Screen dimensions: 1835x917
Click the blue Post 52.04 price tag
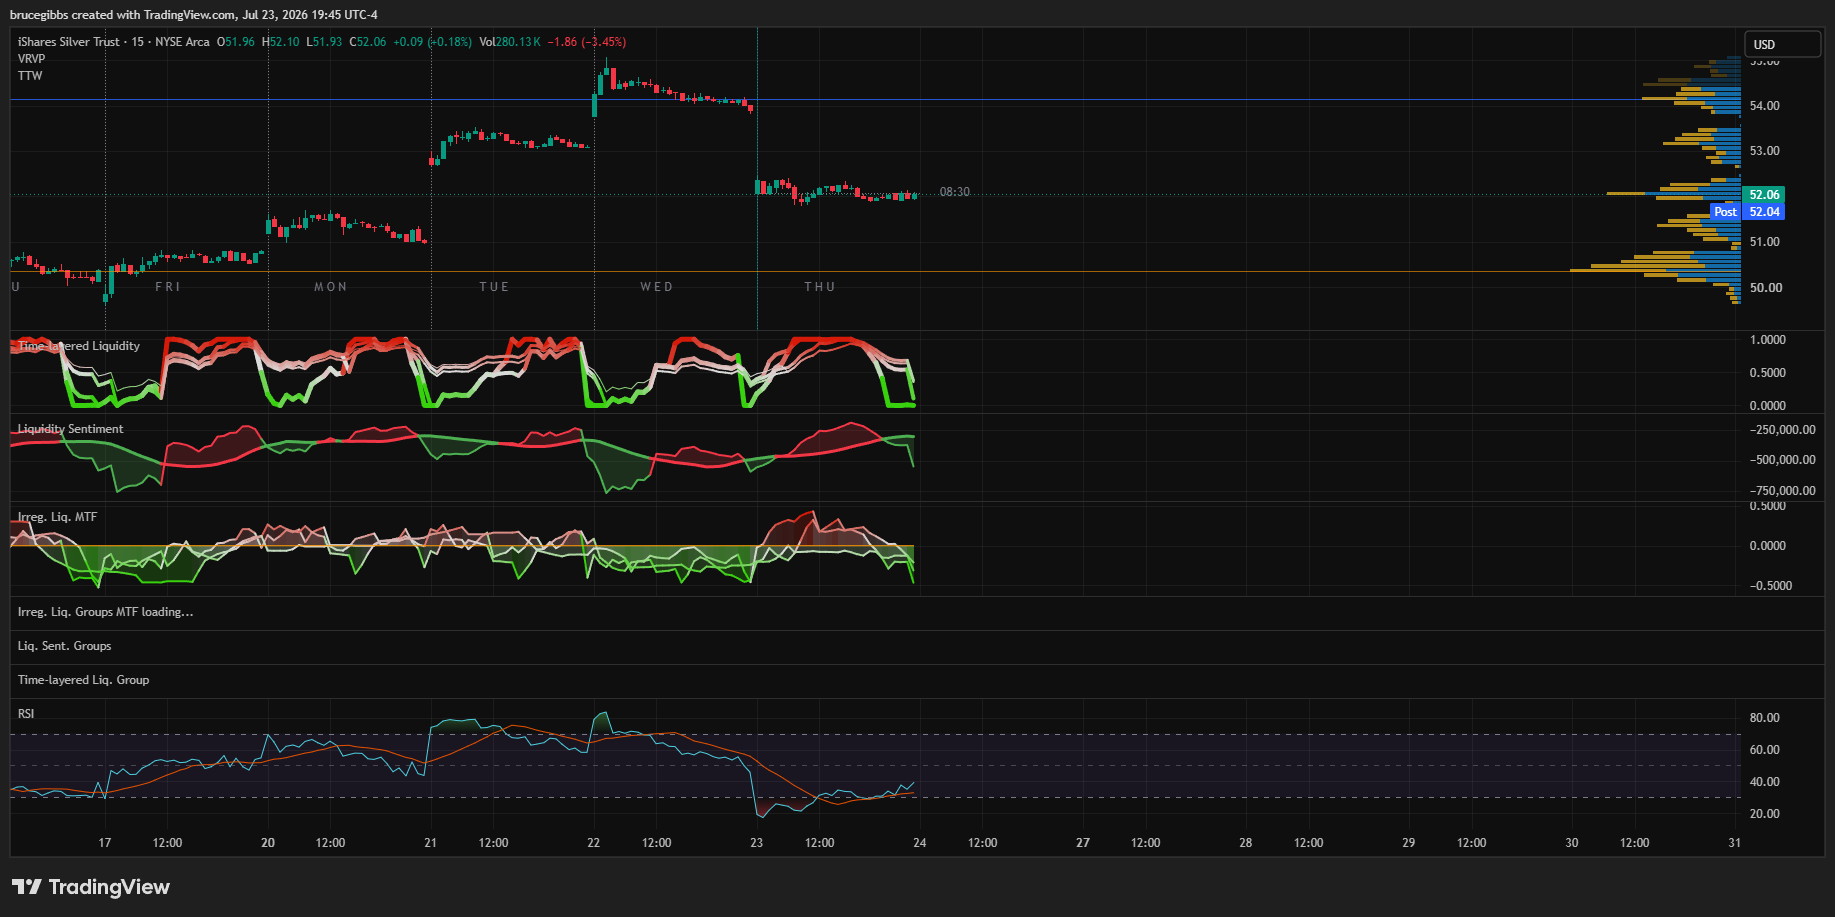click(1747, 212)
